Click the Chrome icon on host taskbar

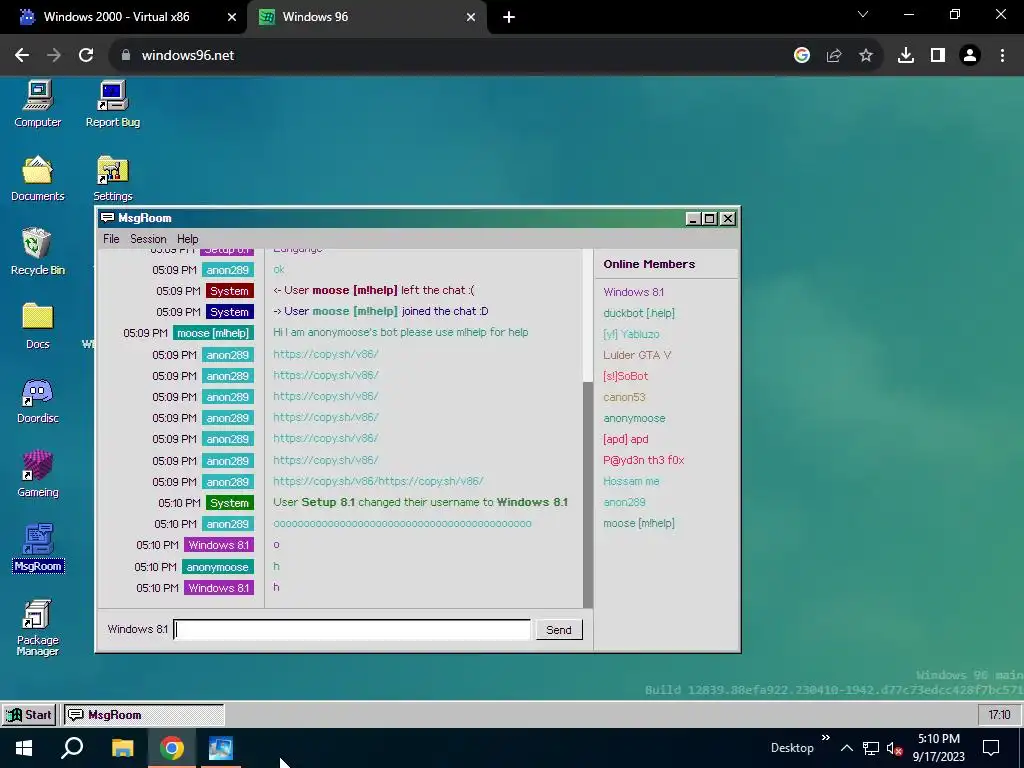[172, 748]
